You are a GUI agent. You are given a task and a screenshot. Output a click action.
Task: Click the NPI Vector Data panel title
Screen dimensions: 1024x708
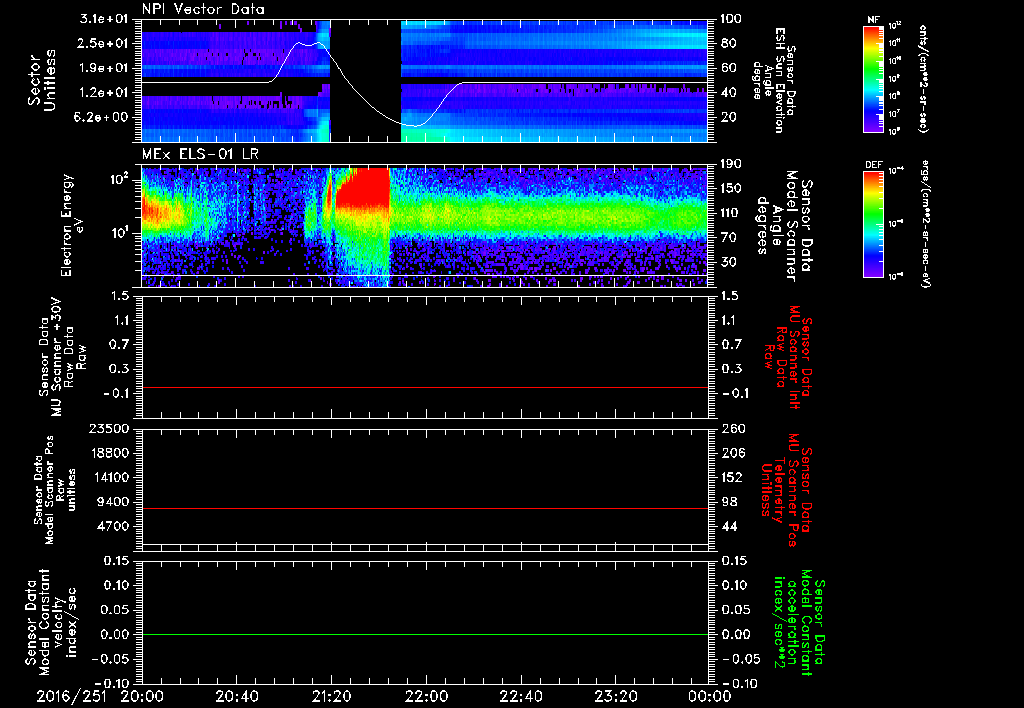coord(203,9)
